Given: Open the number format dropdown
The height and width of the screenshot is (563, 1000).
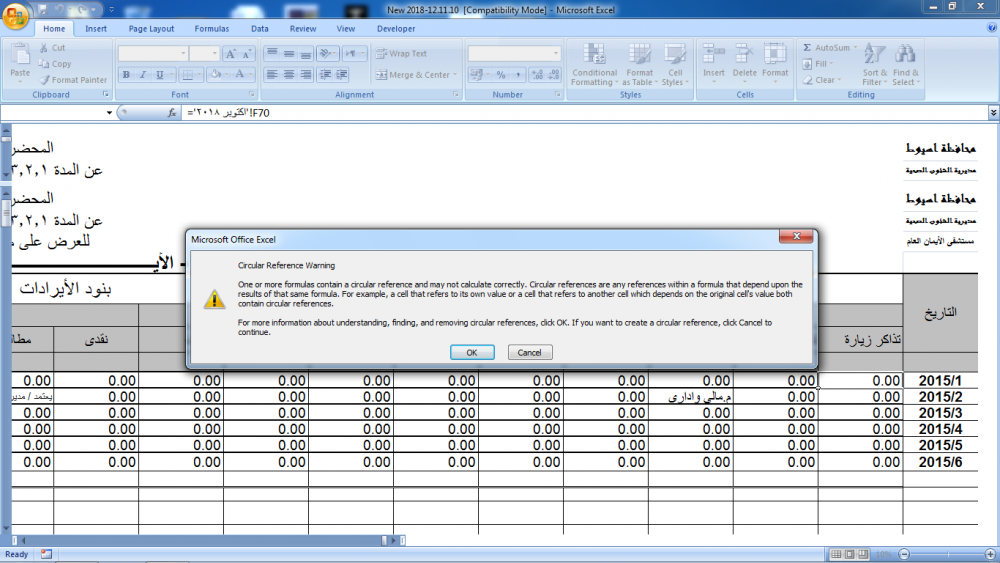Looking at the screenshot, I should pyautogui.click(x=556, y=54).
